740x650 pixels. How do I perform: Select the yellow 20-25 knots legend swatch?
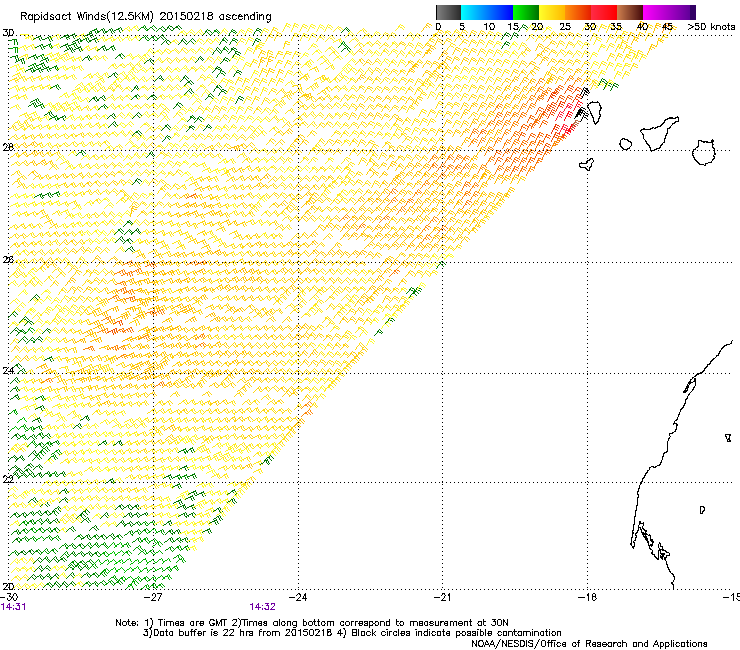(x=552, y=12)
